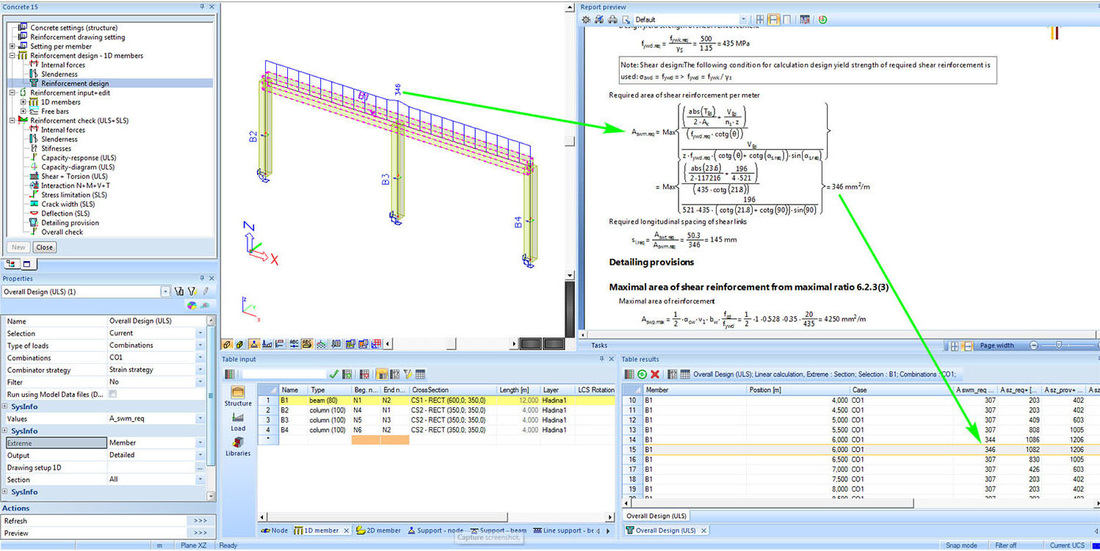The height and width of the screenshot is (551, 1100).
Task: Open Drawing setup 1D ellipsis button
Action: (201, 467)
